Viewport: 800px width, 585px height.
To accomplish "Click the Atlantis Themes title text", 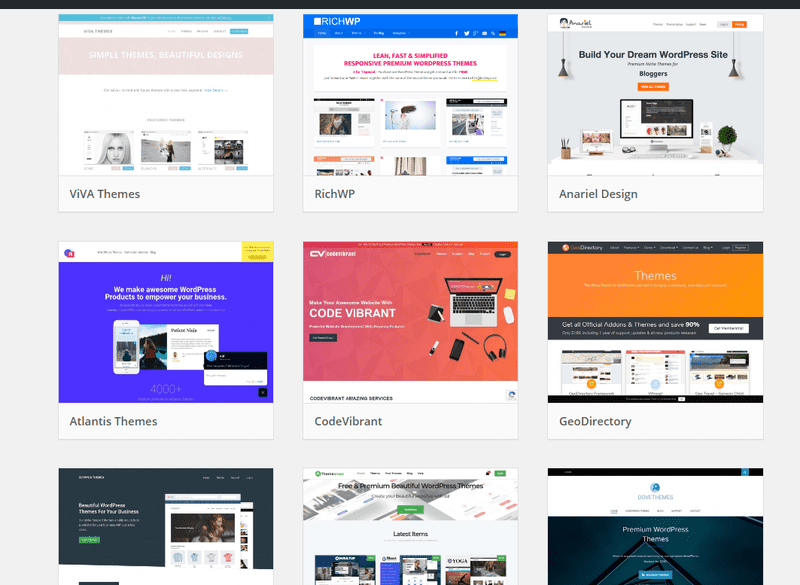I will pyautogui.click(x=114, y=421).
